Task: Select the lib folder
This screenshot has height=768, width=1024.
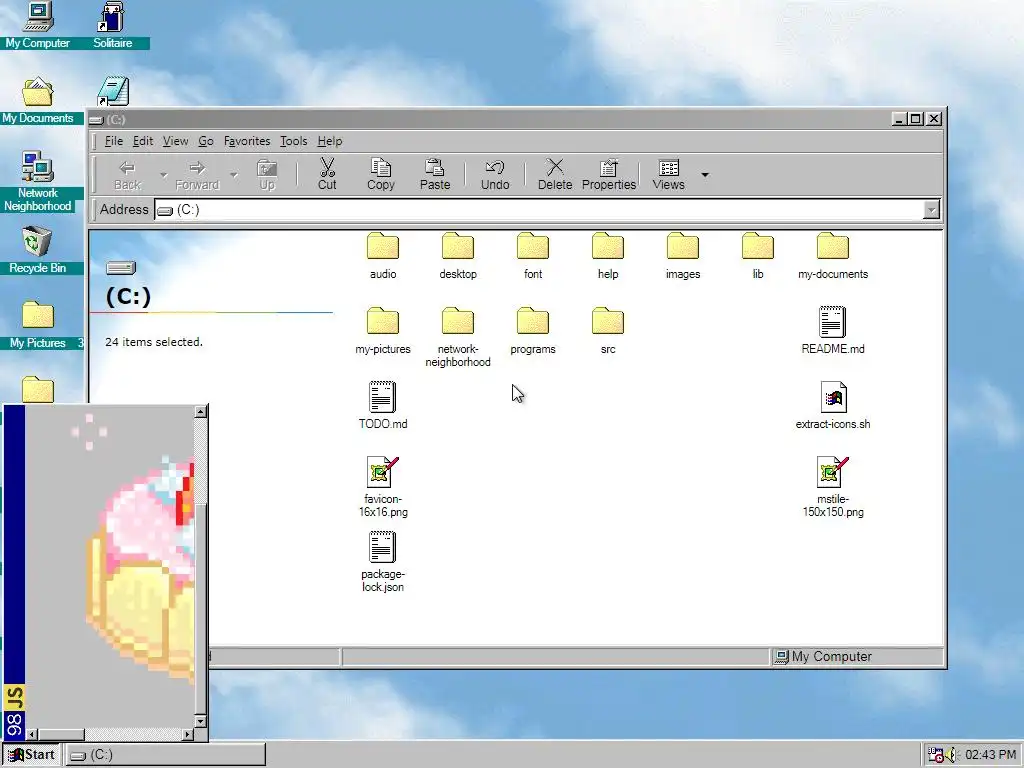Action: (x=758, y=256)
